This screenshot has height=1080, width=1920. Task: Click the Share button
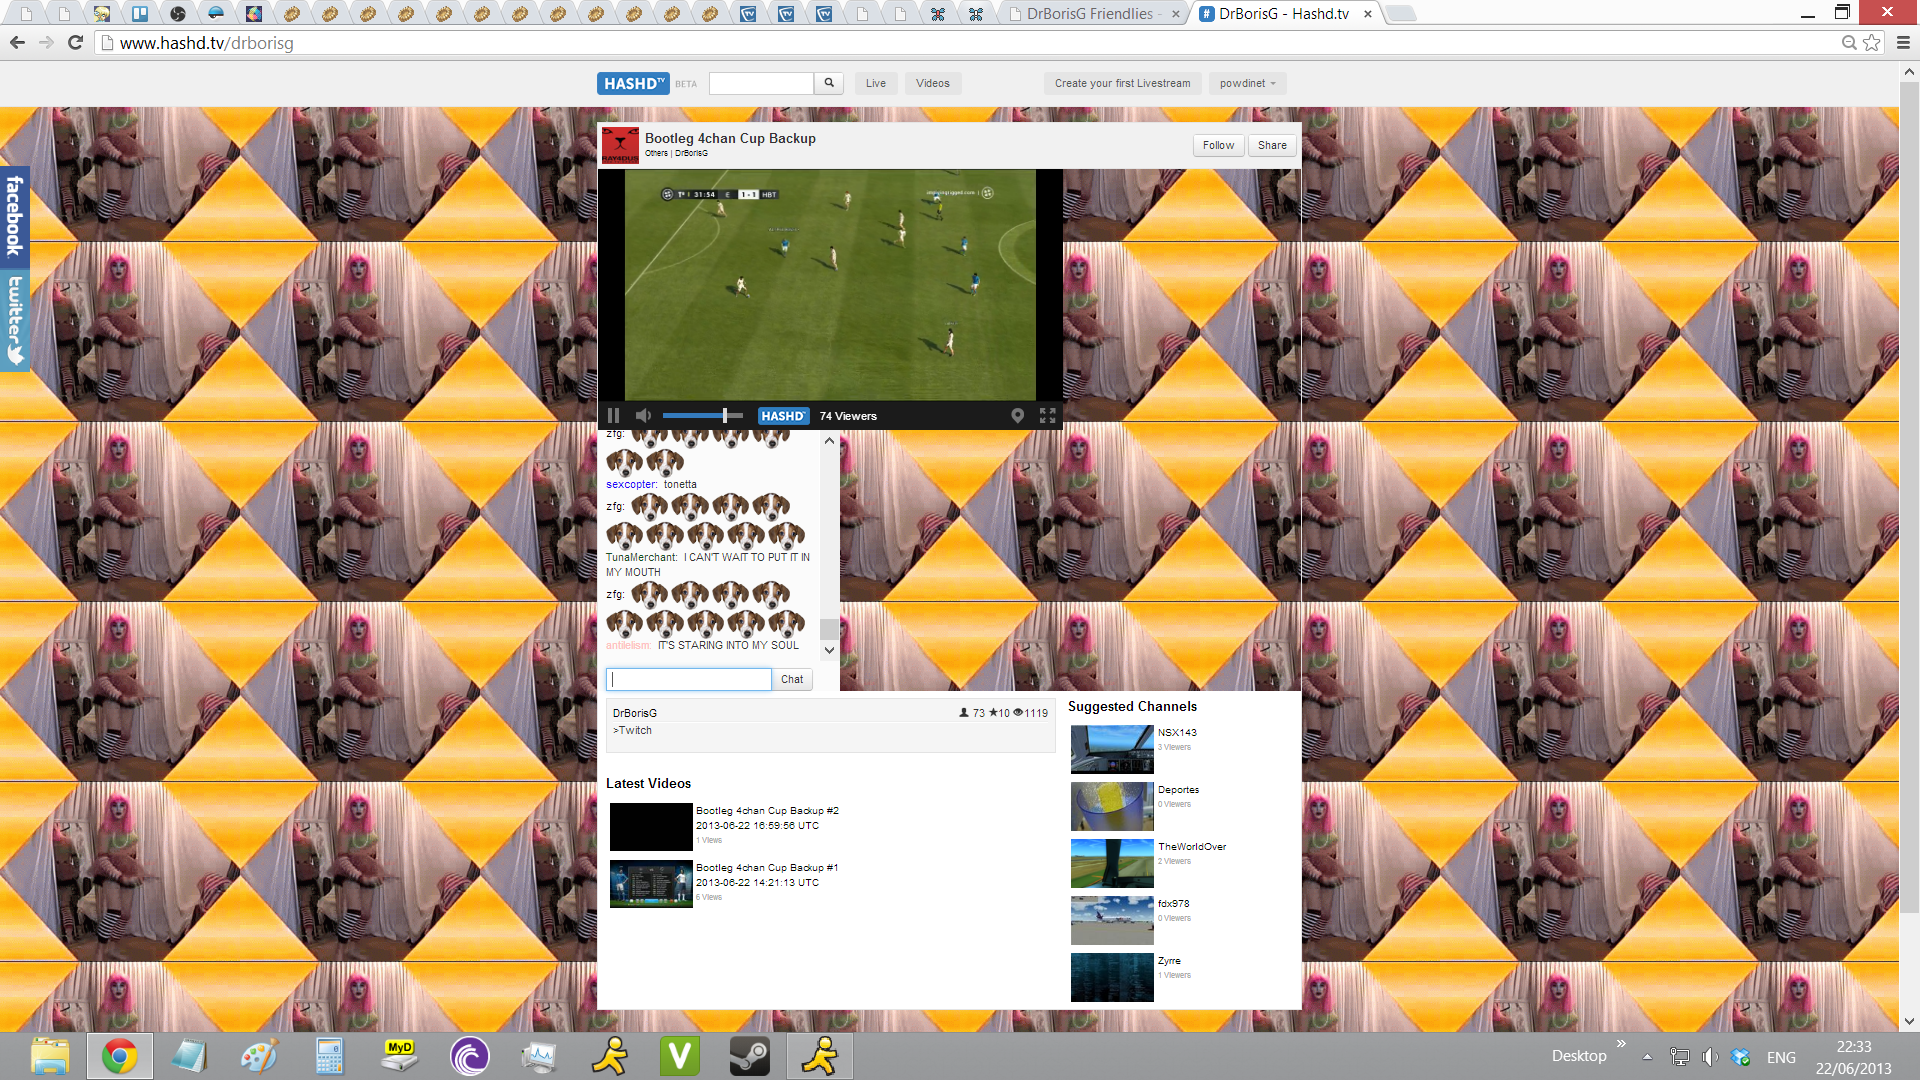(1272, 145)
